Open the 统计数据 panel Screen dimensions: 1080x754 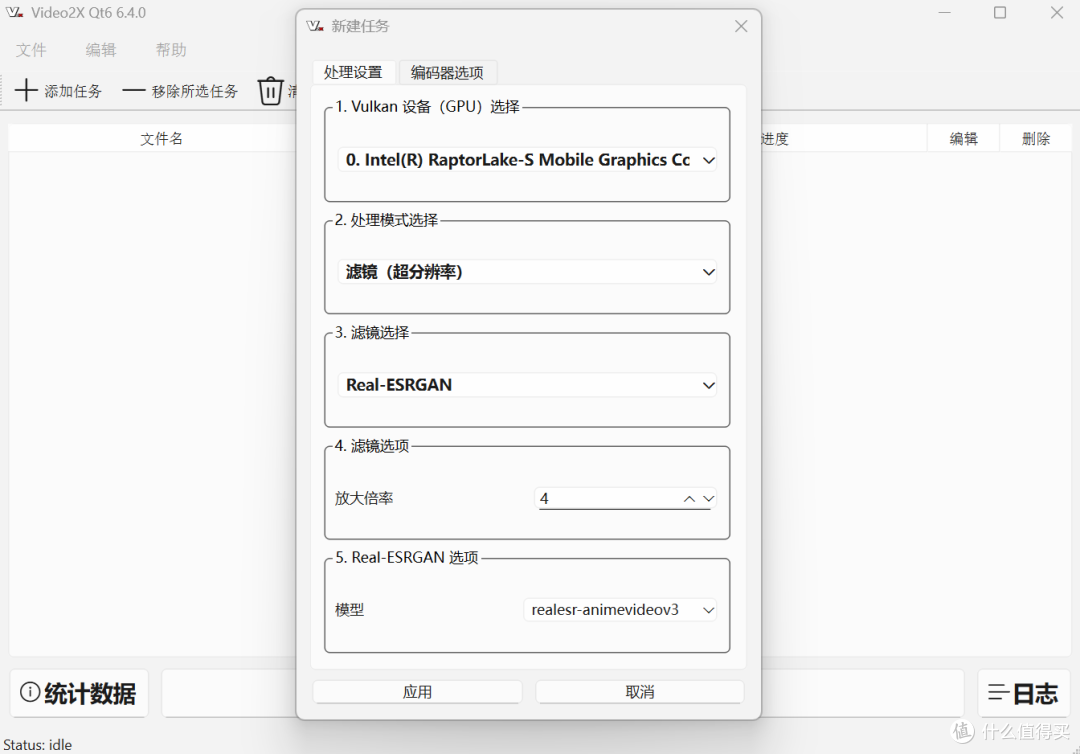[x=79, y=693]
